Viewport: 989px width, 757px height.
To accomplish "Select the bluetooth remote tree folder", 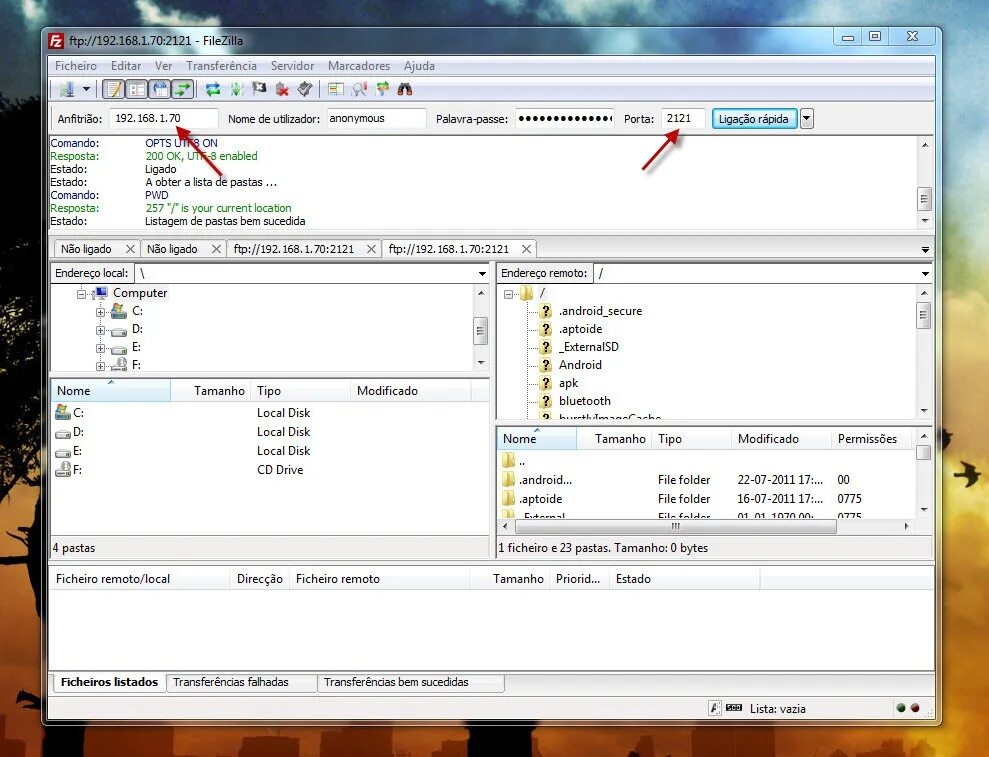I will coord(585,401).
